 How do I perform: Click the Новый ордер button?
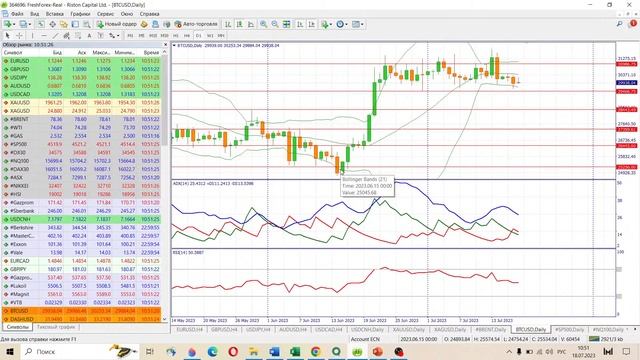click(x=117, y=24)
